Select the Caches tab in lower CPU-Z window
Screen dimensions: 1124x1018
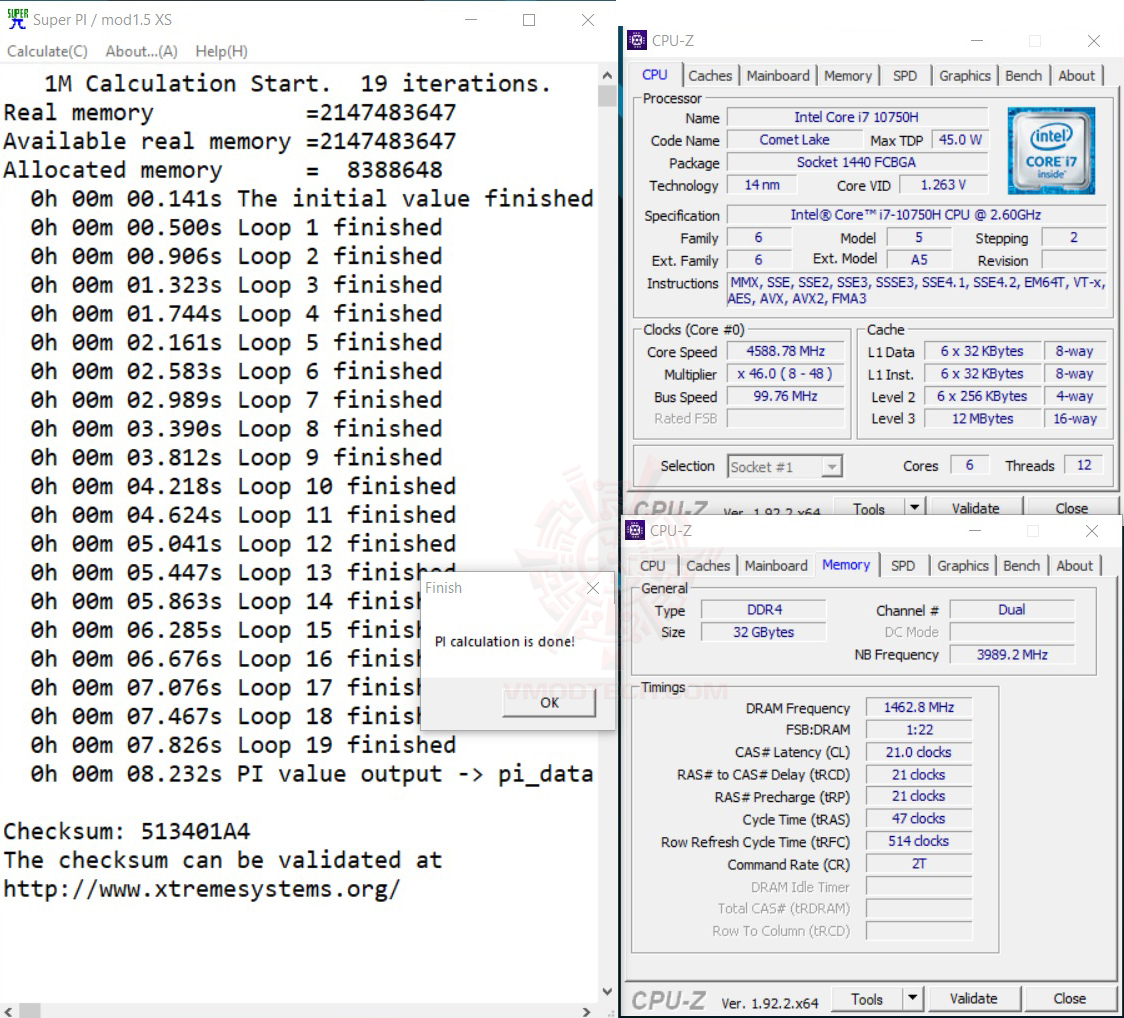point(708,566)
